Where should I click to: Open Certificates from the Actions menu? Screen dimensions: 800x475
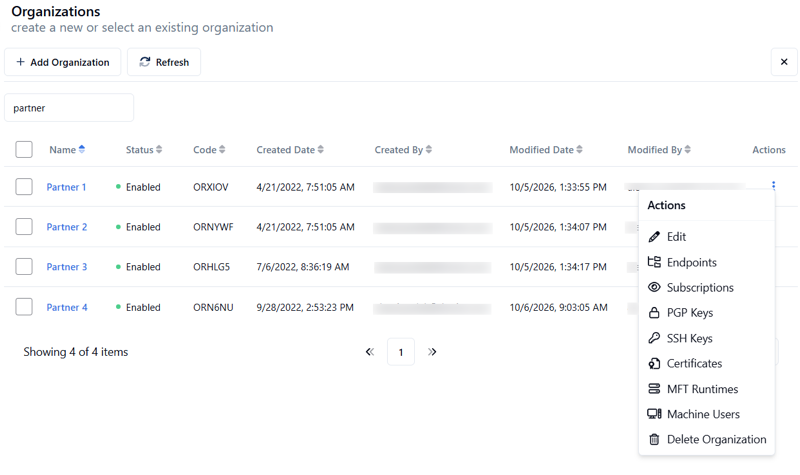coord(707,363)
